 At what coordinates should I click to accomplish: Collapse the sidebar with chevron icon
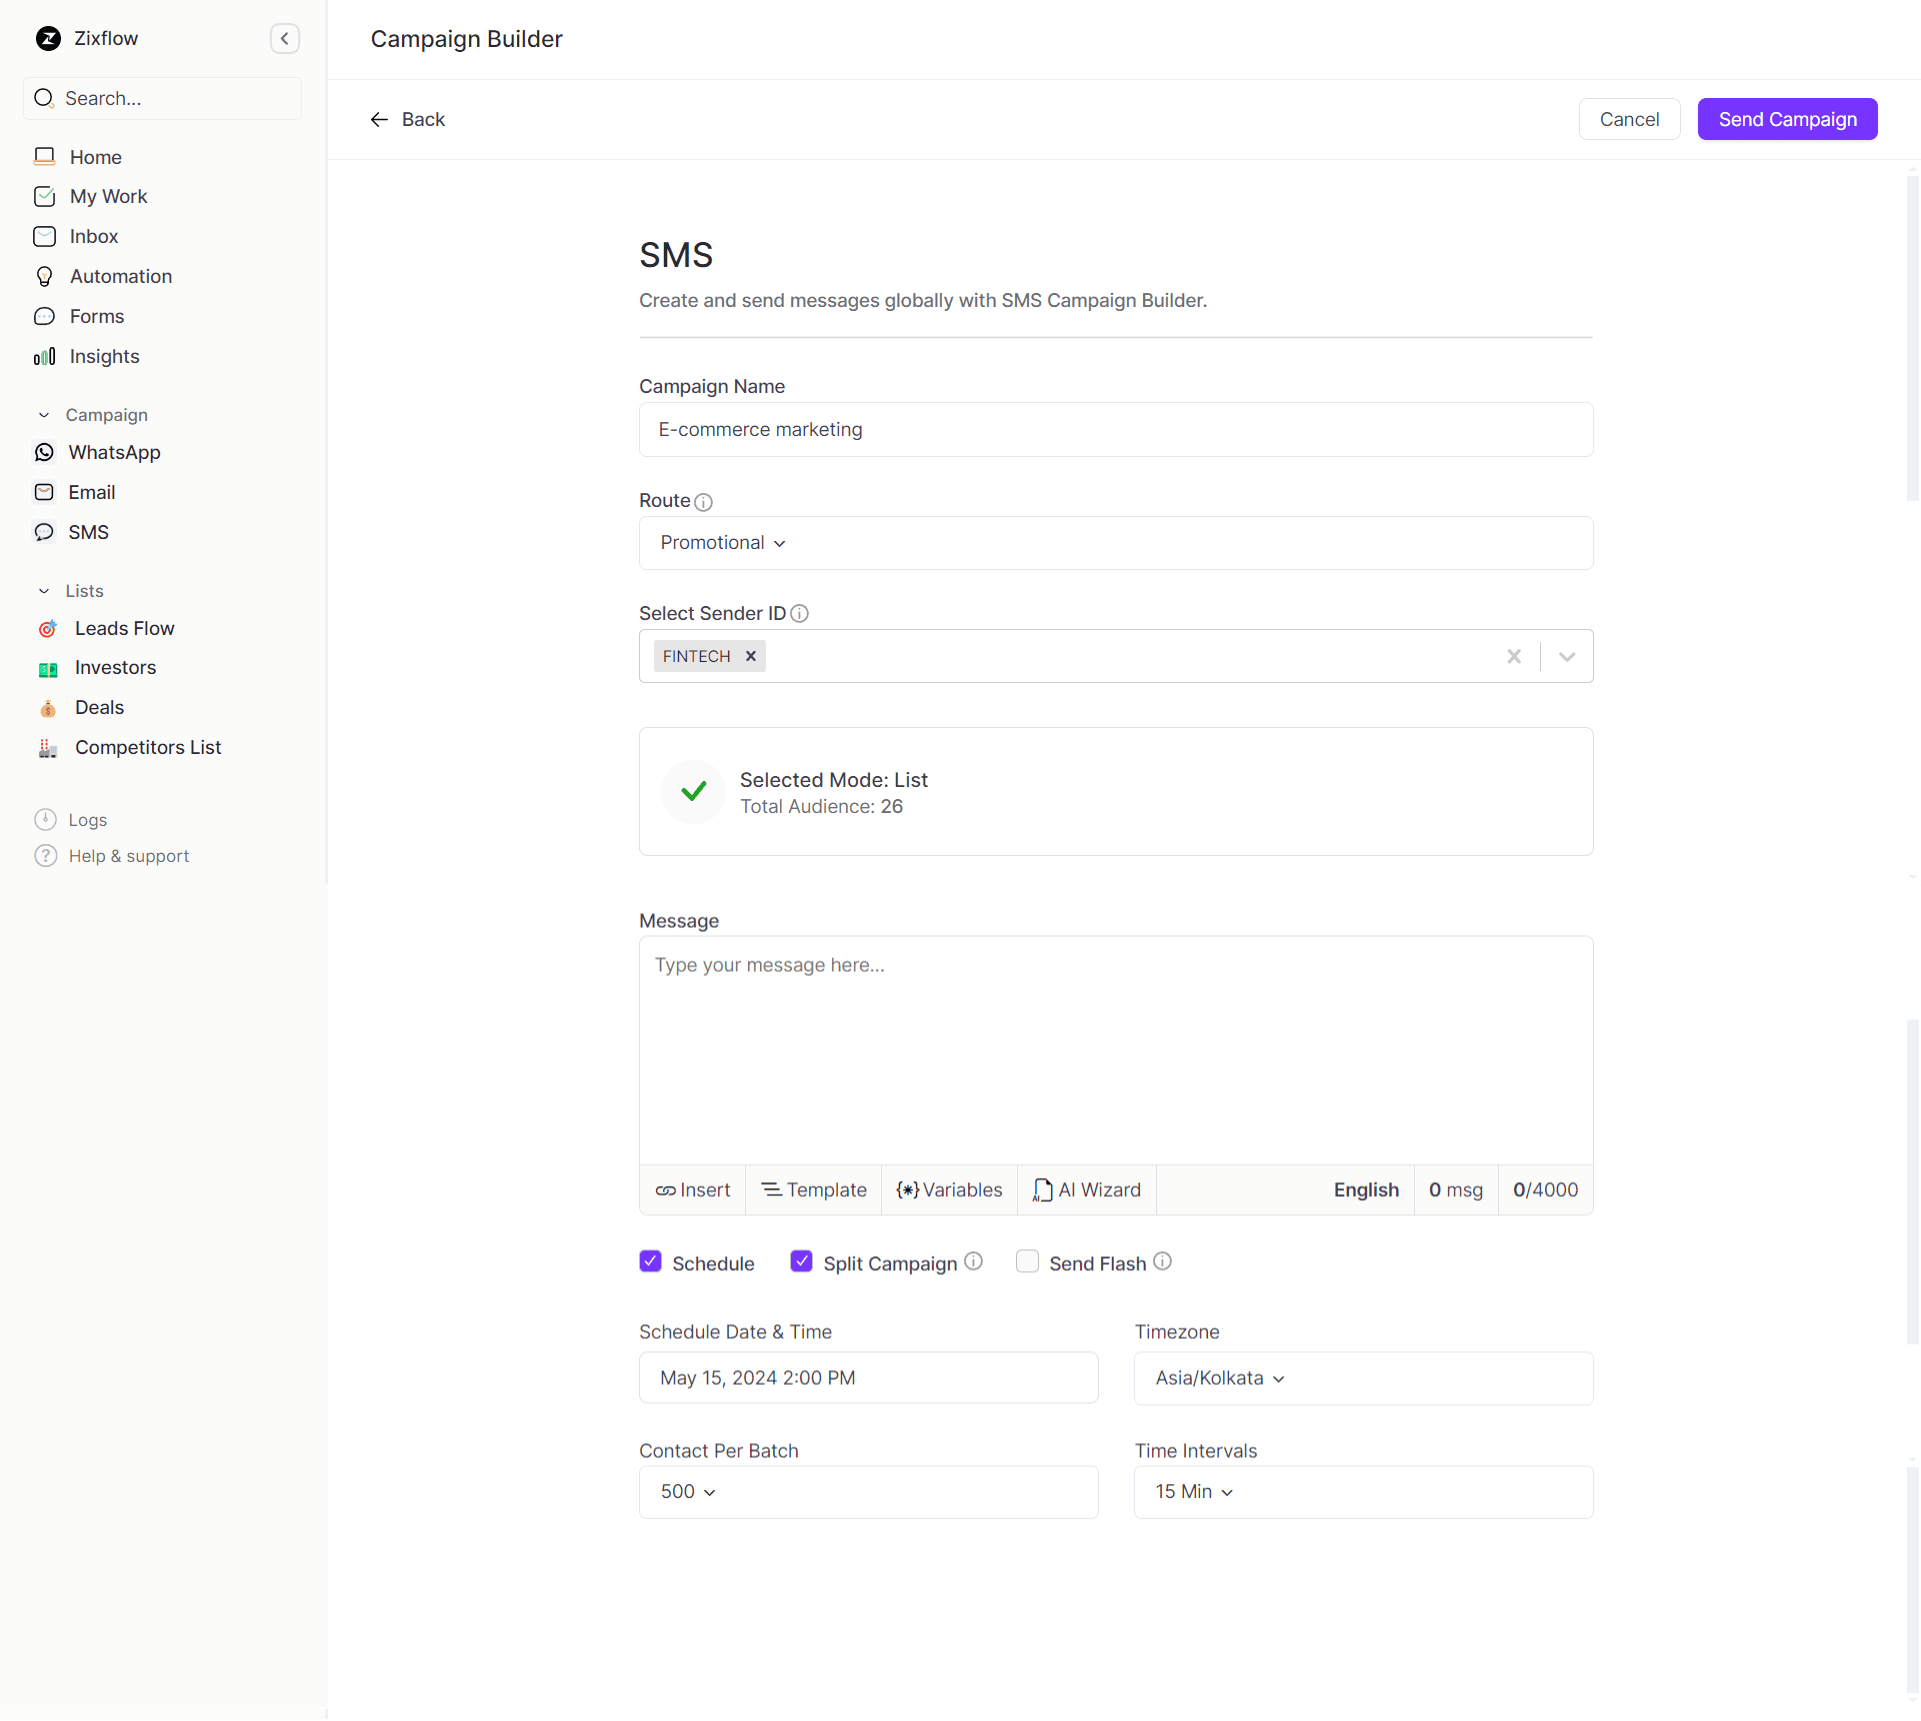tap(285, 39)
